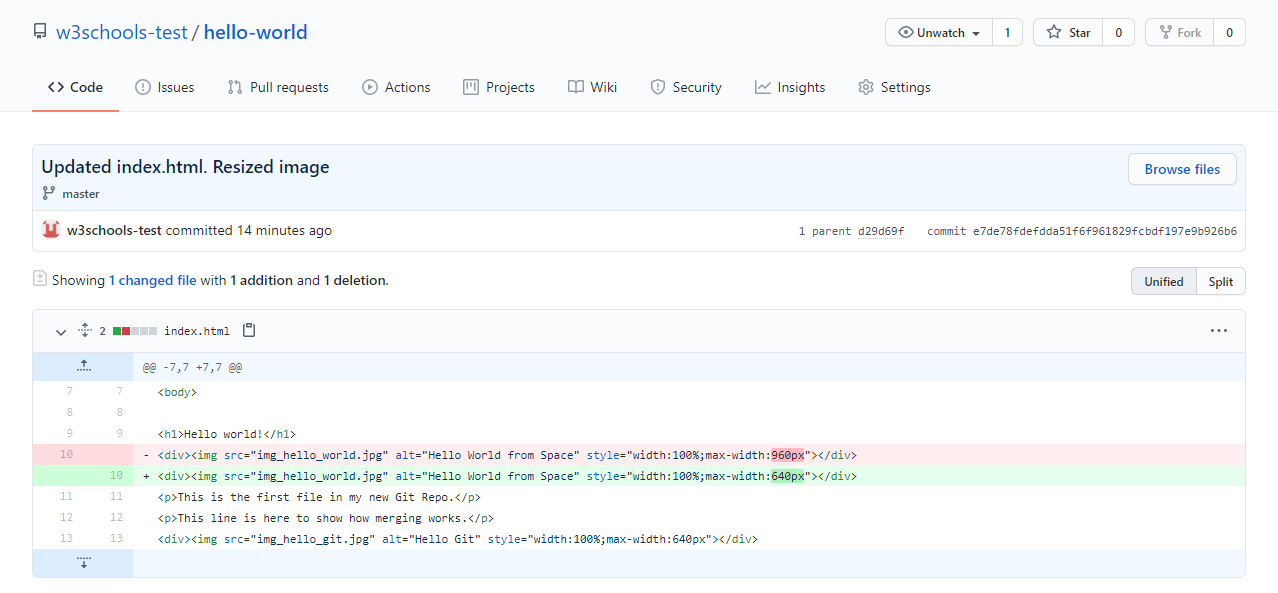This screenshot has width=1278, height=593.
Task: Click the repository book icon
Action: (x=39, y=31)
